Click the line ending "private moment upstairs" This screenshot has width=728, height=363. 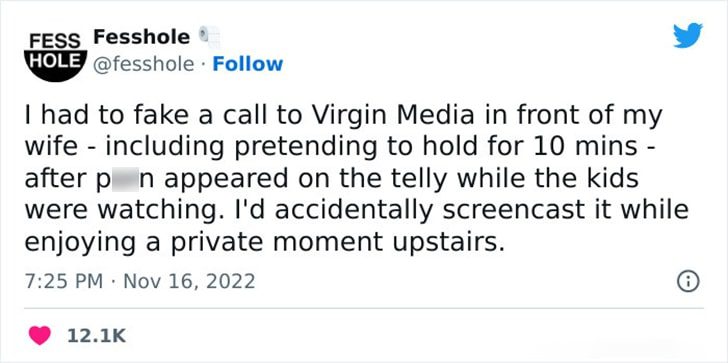264,242
